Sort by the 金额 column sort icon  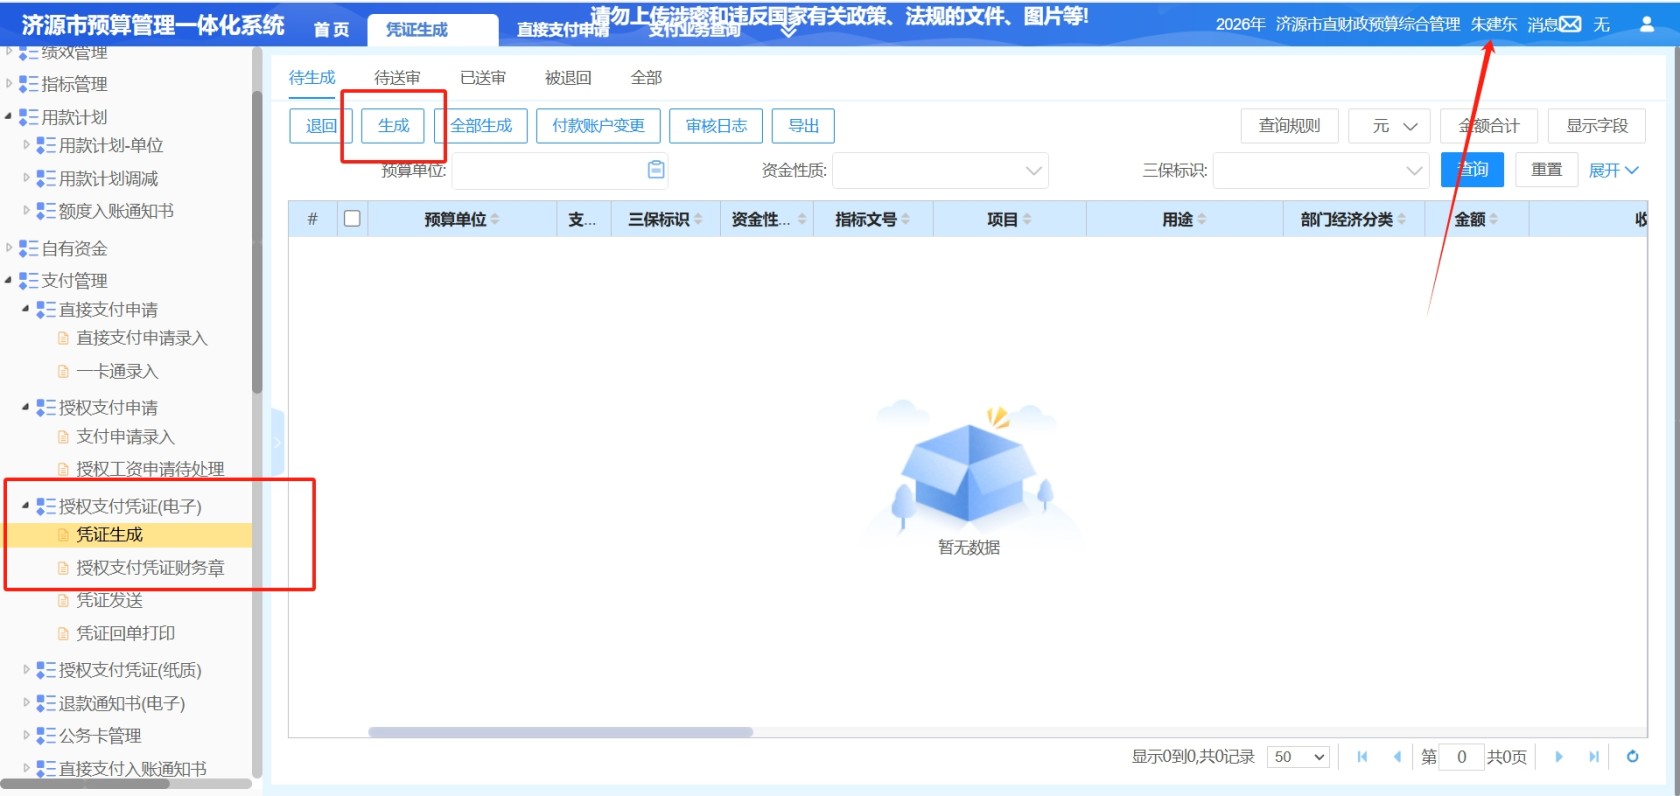[1493, 219]
